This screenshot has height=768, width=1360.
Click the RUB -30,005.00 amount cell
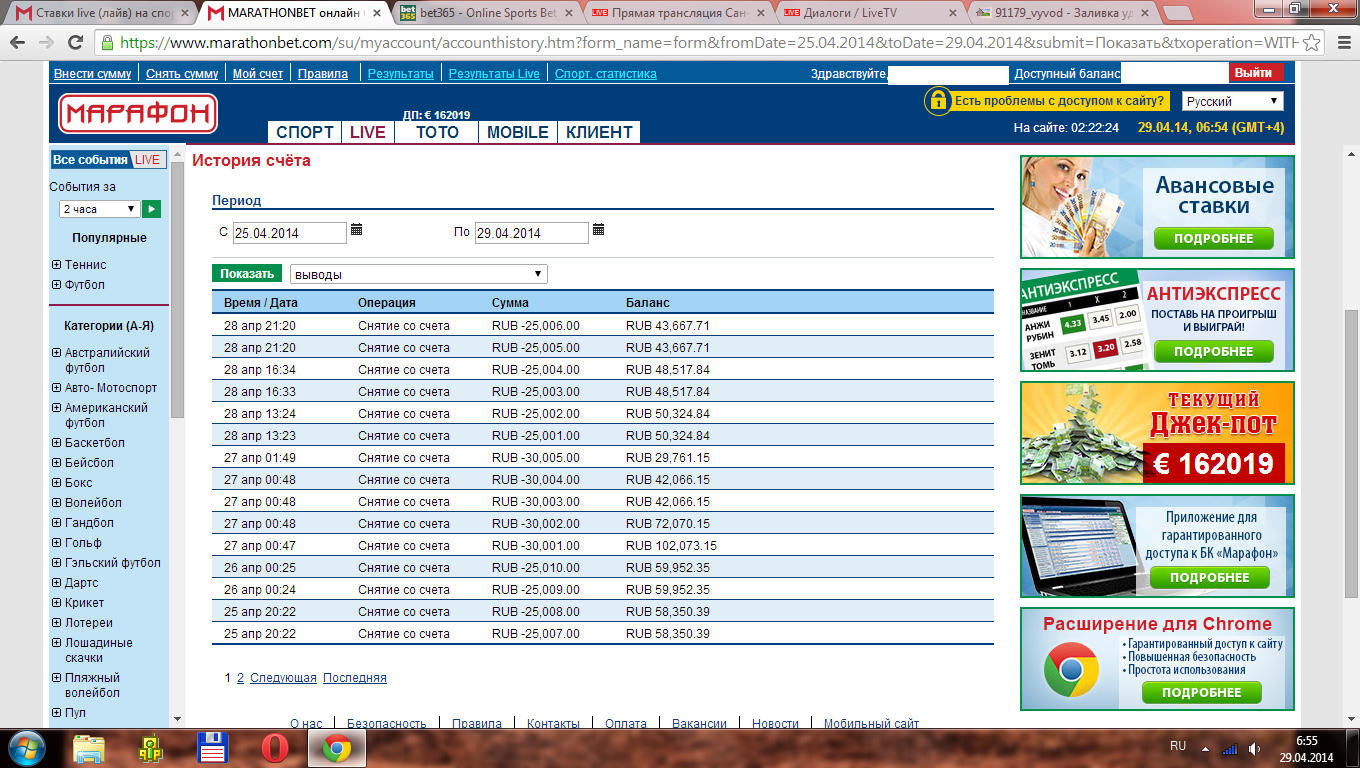536,458
